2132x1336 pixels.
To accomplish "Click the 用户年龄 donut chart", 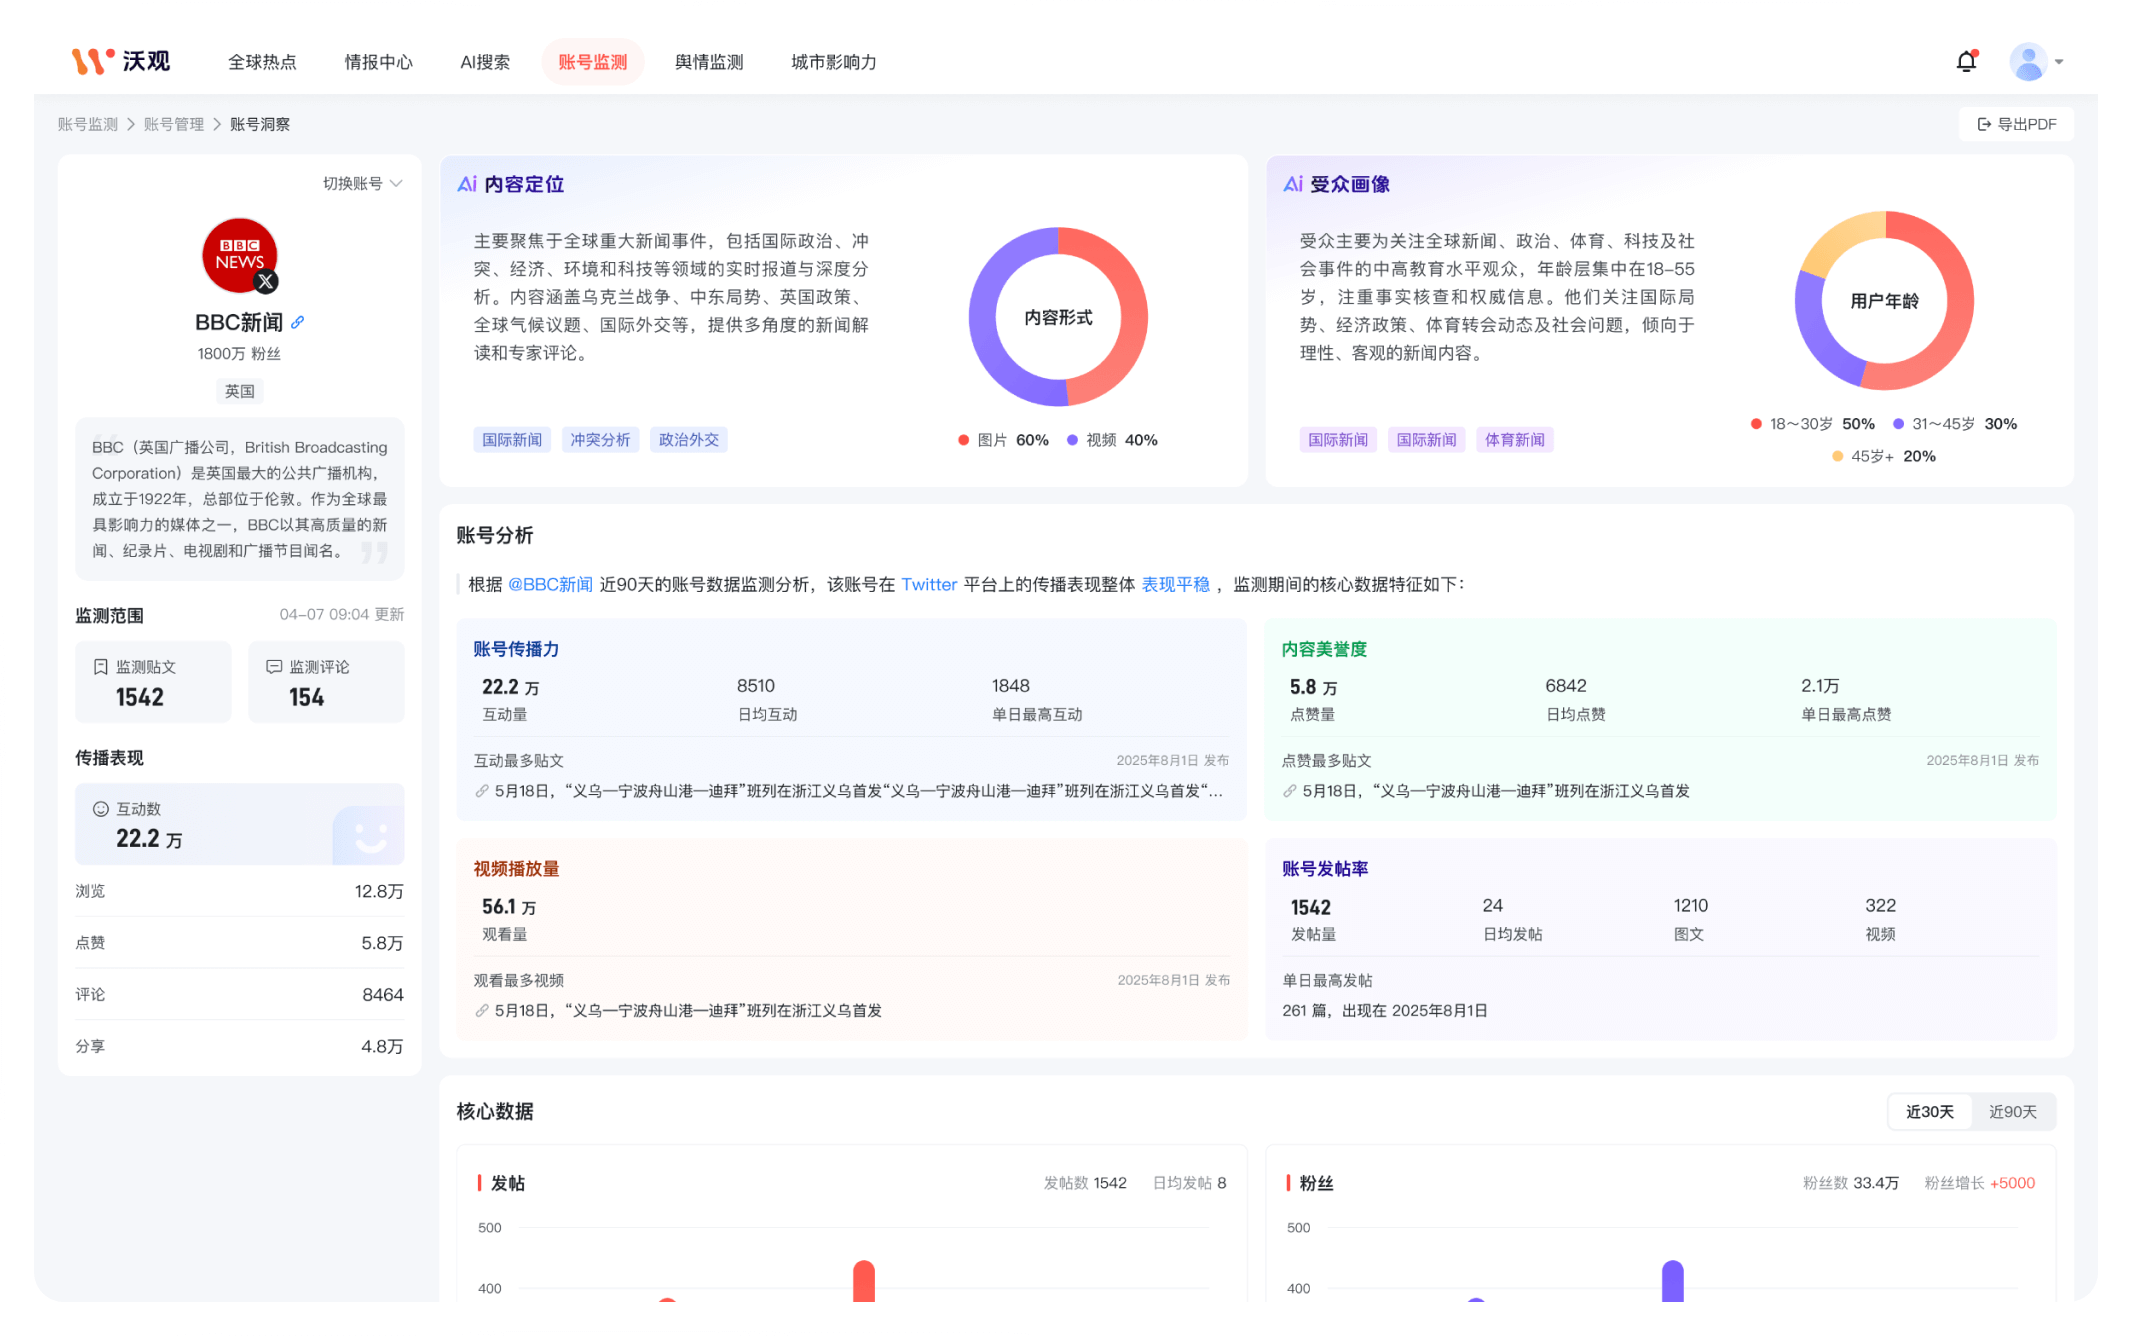I will click(x=1884, y=300).
